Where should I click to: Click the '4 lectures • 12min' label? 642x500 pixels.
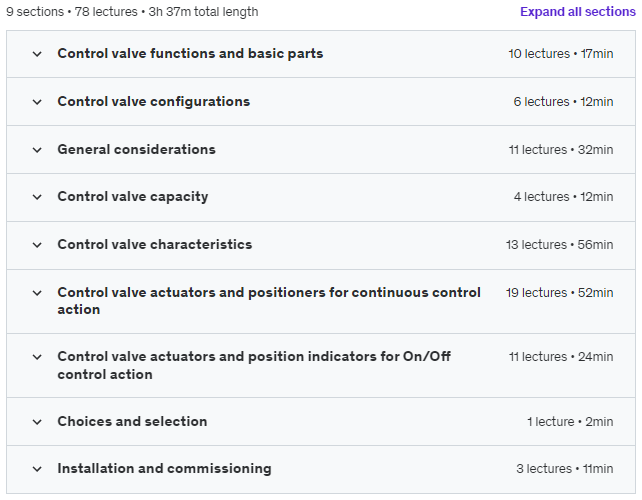point(563,197)
